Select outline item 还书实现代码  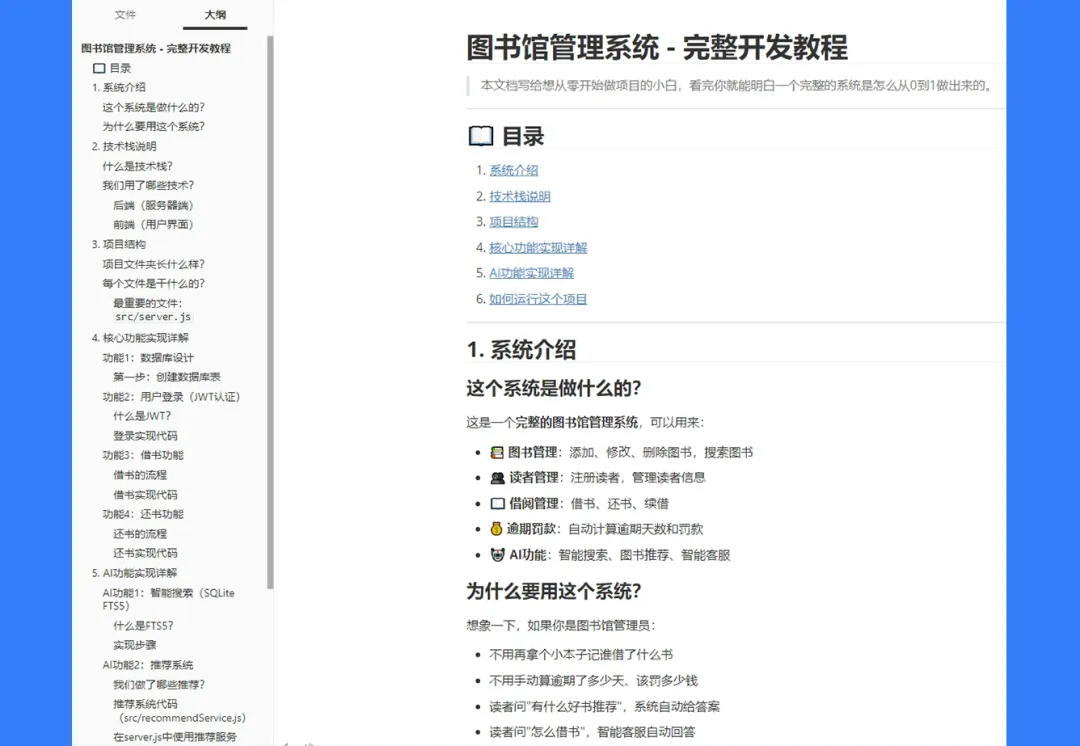[x=145, y=553]
